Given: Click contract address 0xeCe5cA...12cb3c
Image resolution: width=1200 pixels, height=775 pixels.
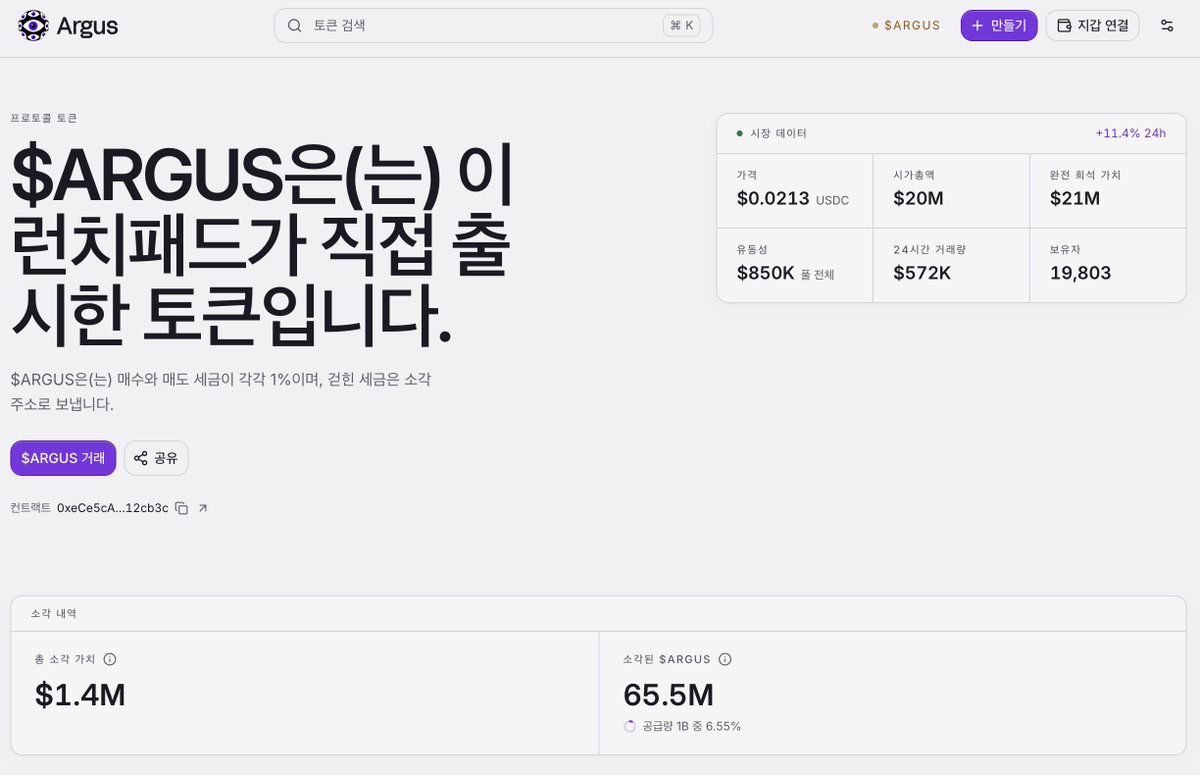Looking at the screenshot, I should [x=113, y=508].
